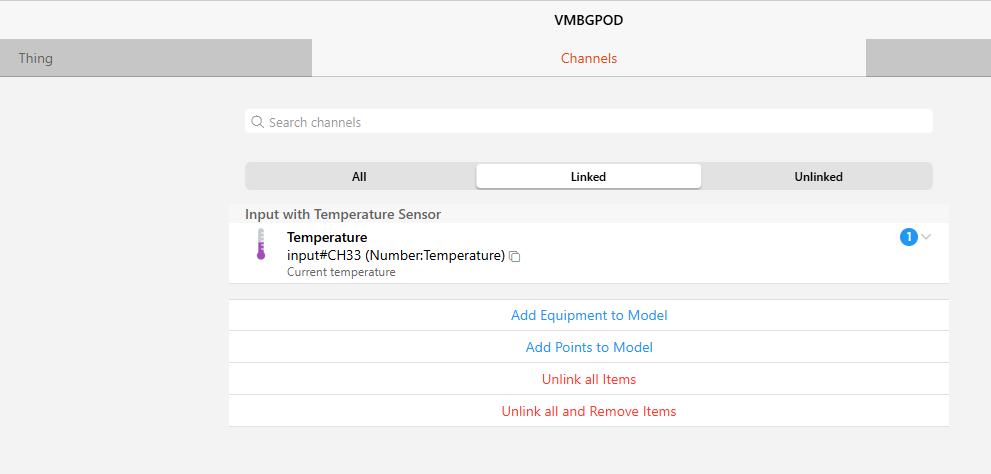991x474 pixels.
Task: Click the blue link count badge
Action: coord(908,237)
